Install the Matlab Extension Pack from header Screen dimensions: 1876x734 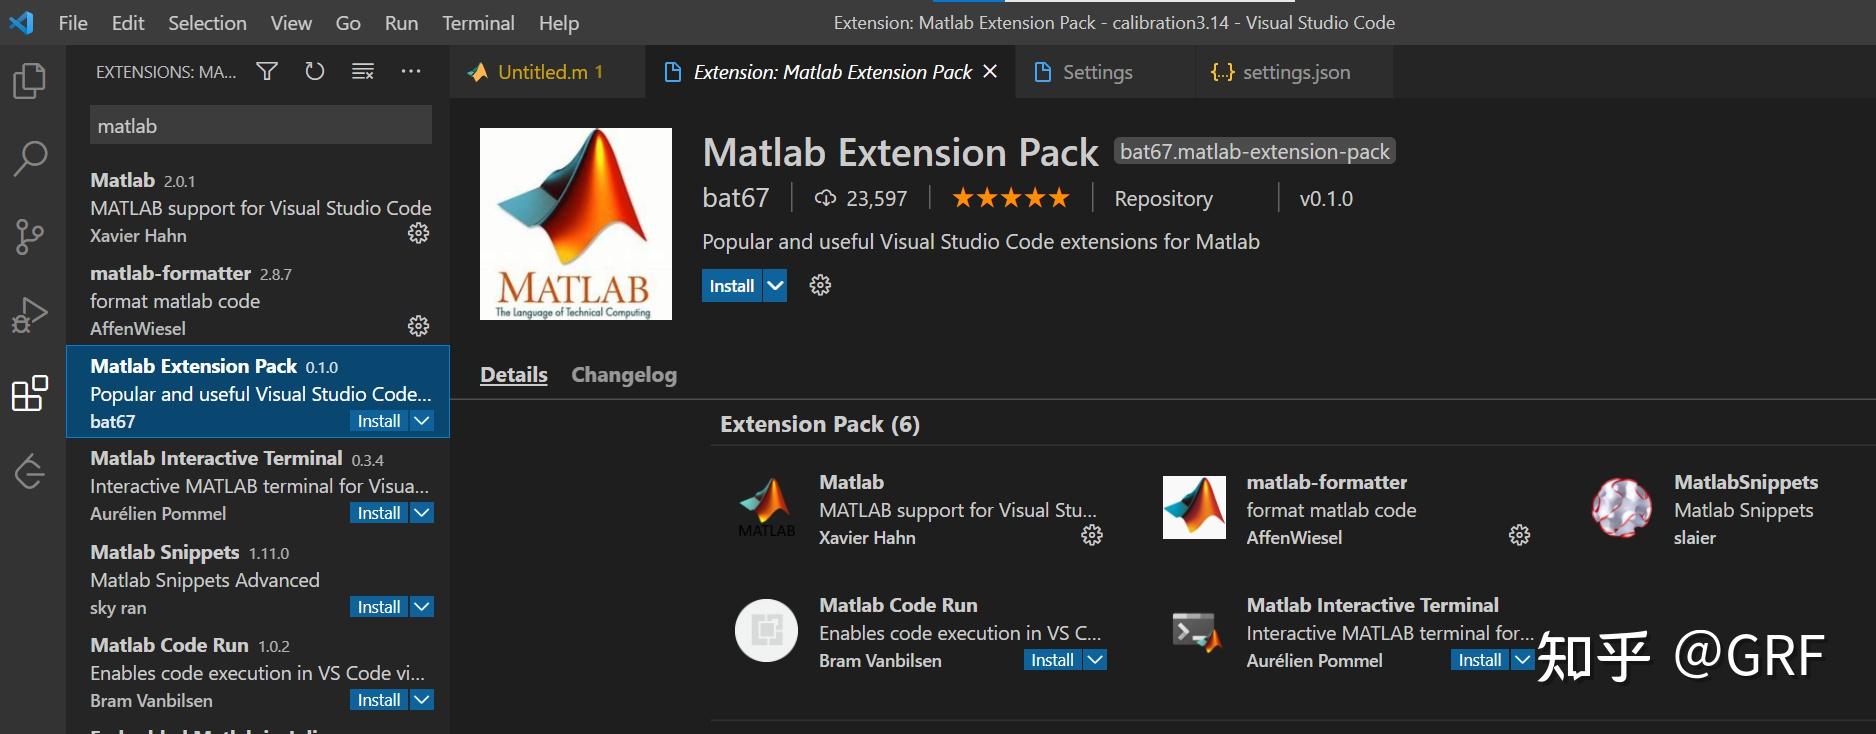[732, 285]
